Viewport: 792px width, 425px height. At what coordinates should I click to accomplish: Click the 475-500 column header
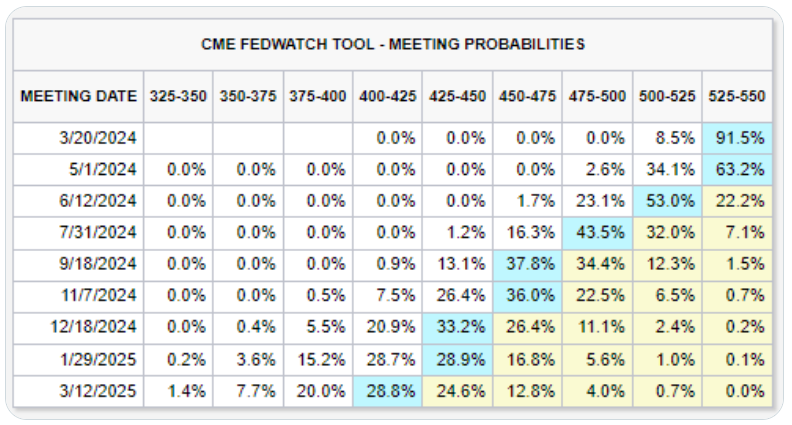coord(597,97)
